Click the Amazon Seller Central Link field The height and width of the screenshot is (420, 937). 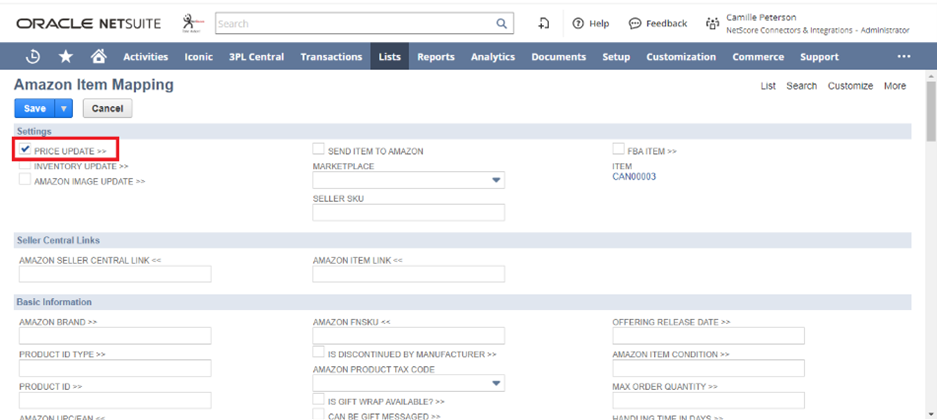click(x=115, y=274)
